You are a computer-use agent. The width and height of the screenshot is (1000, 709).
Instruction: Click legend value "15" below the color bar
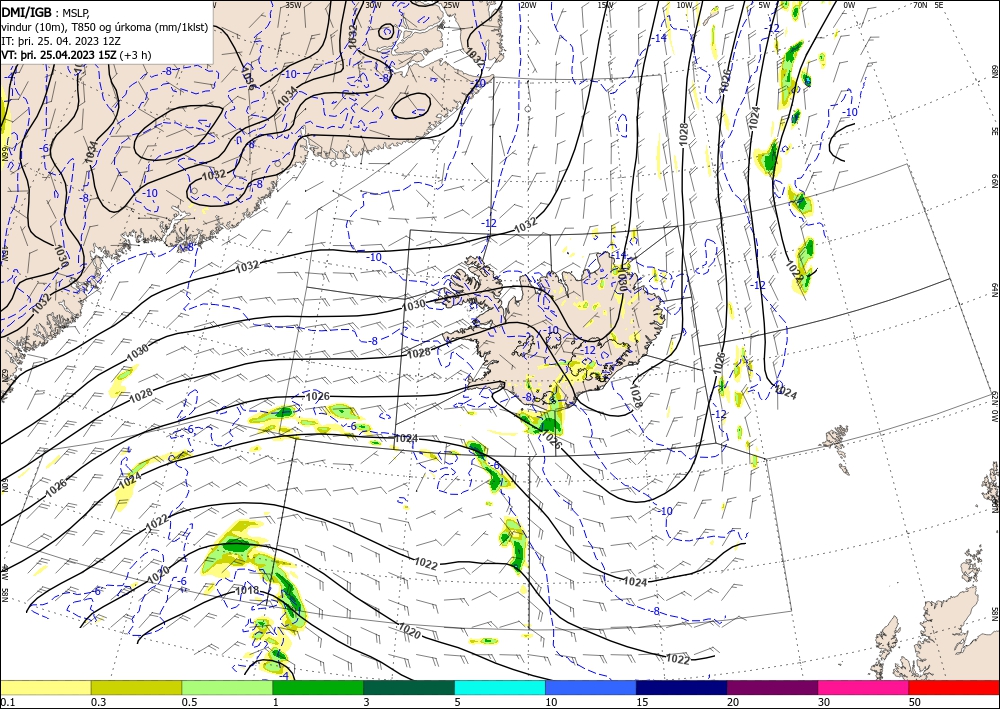642,702
